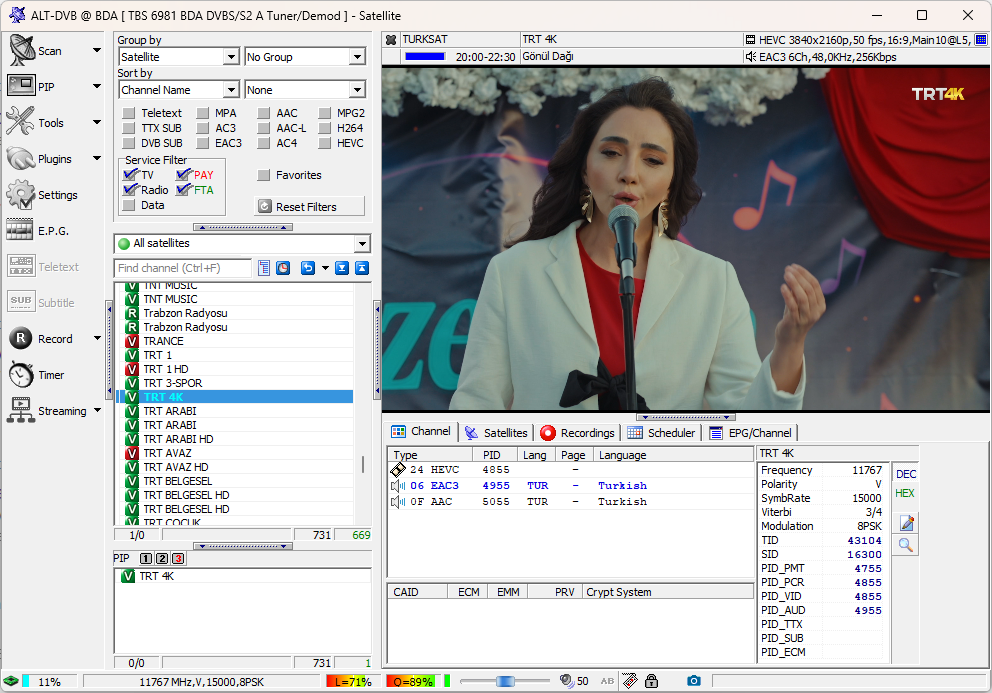
Task: Enable the HEVC filter checkbox
Action: 327,143
